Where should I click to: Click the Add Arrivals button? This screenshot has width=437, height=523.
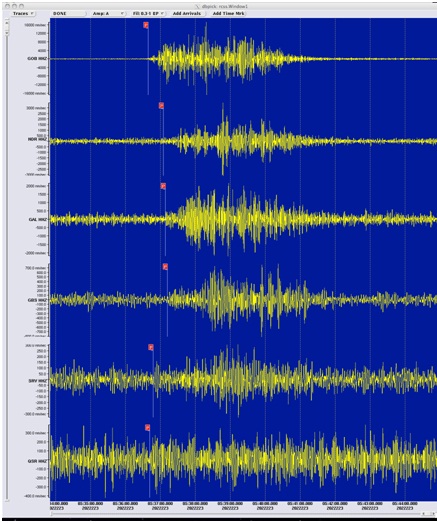pos(187,13)
